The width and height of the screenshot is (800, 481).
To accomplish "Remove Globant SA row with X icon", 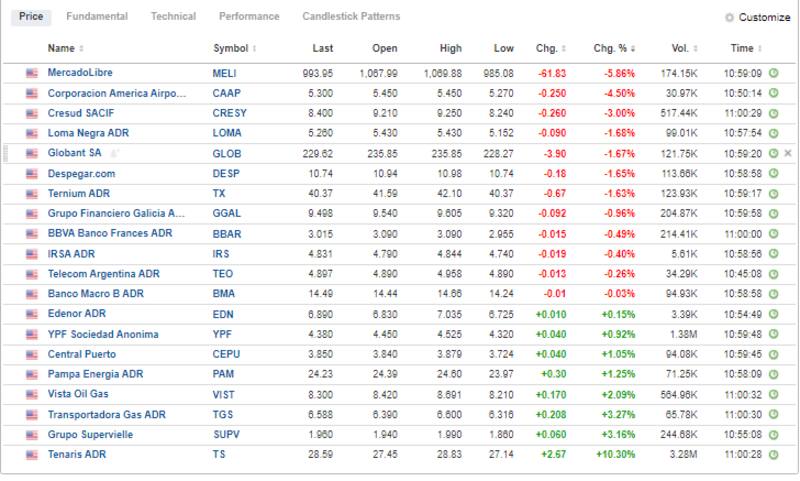I will (x=788, y=153).
